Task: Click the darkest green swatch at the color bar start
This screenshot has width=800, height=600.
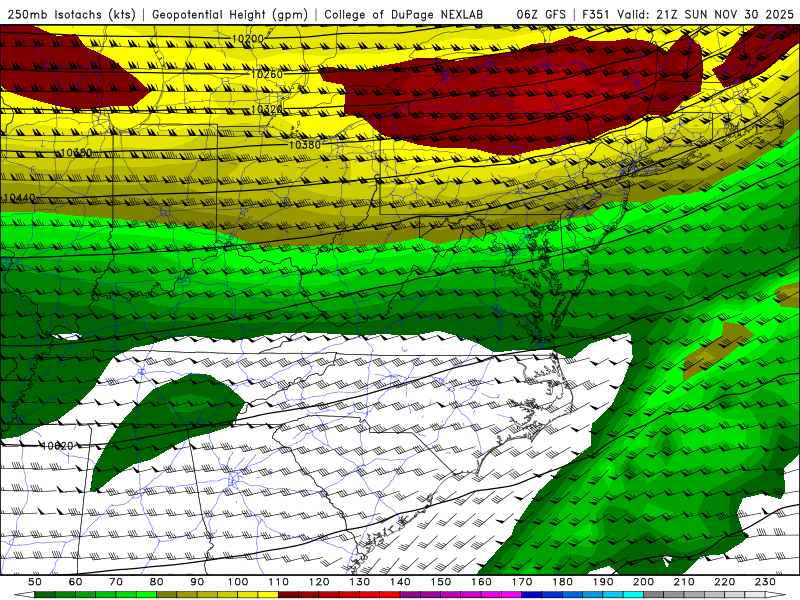Action: [45, 594]
